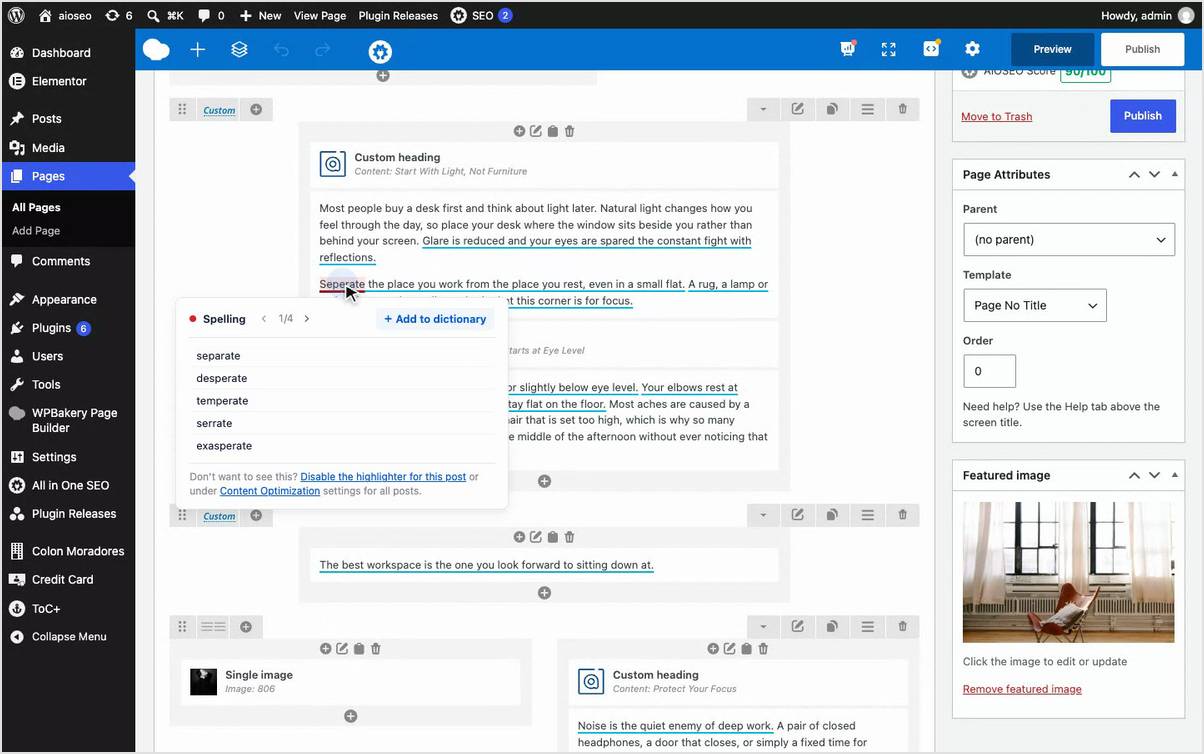1204x754 pixels.
Task: Open page settings via the gear icon beside Preview
Action: (972, 49)
